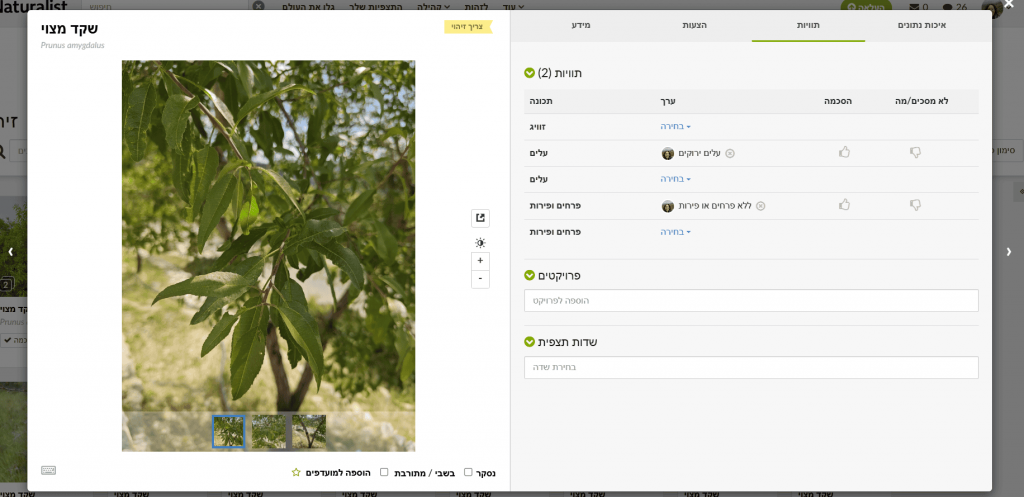
Task: Zoom in on the photo
Action: [480, 260]
